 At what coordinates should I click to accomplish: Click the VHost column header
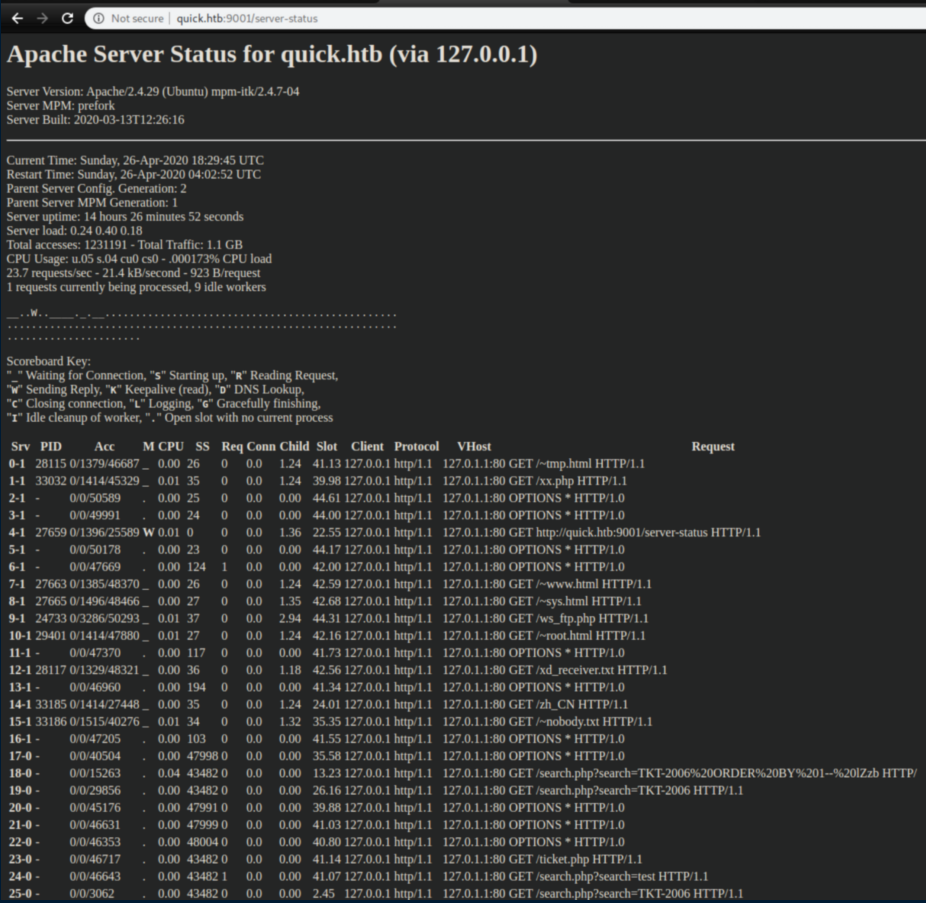tap(473, 446)
